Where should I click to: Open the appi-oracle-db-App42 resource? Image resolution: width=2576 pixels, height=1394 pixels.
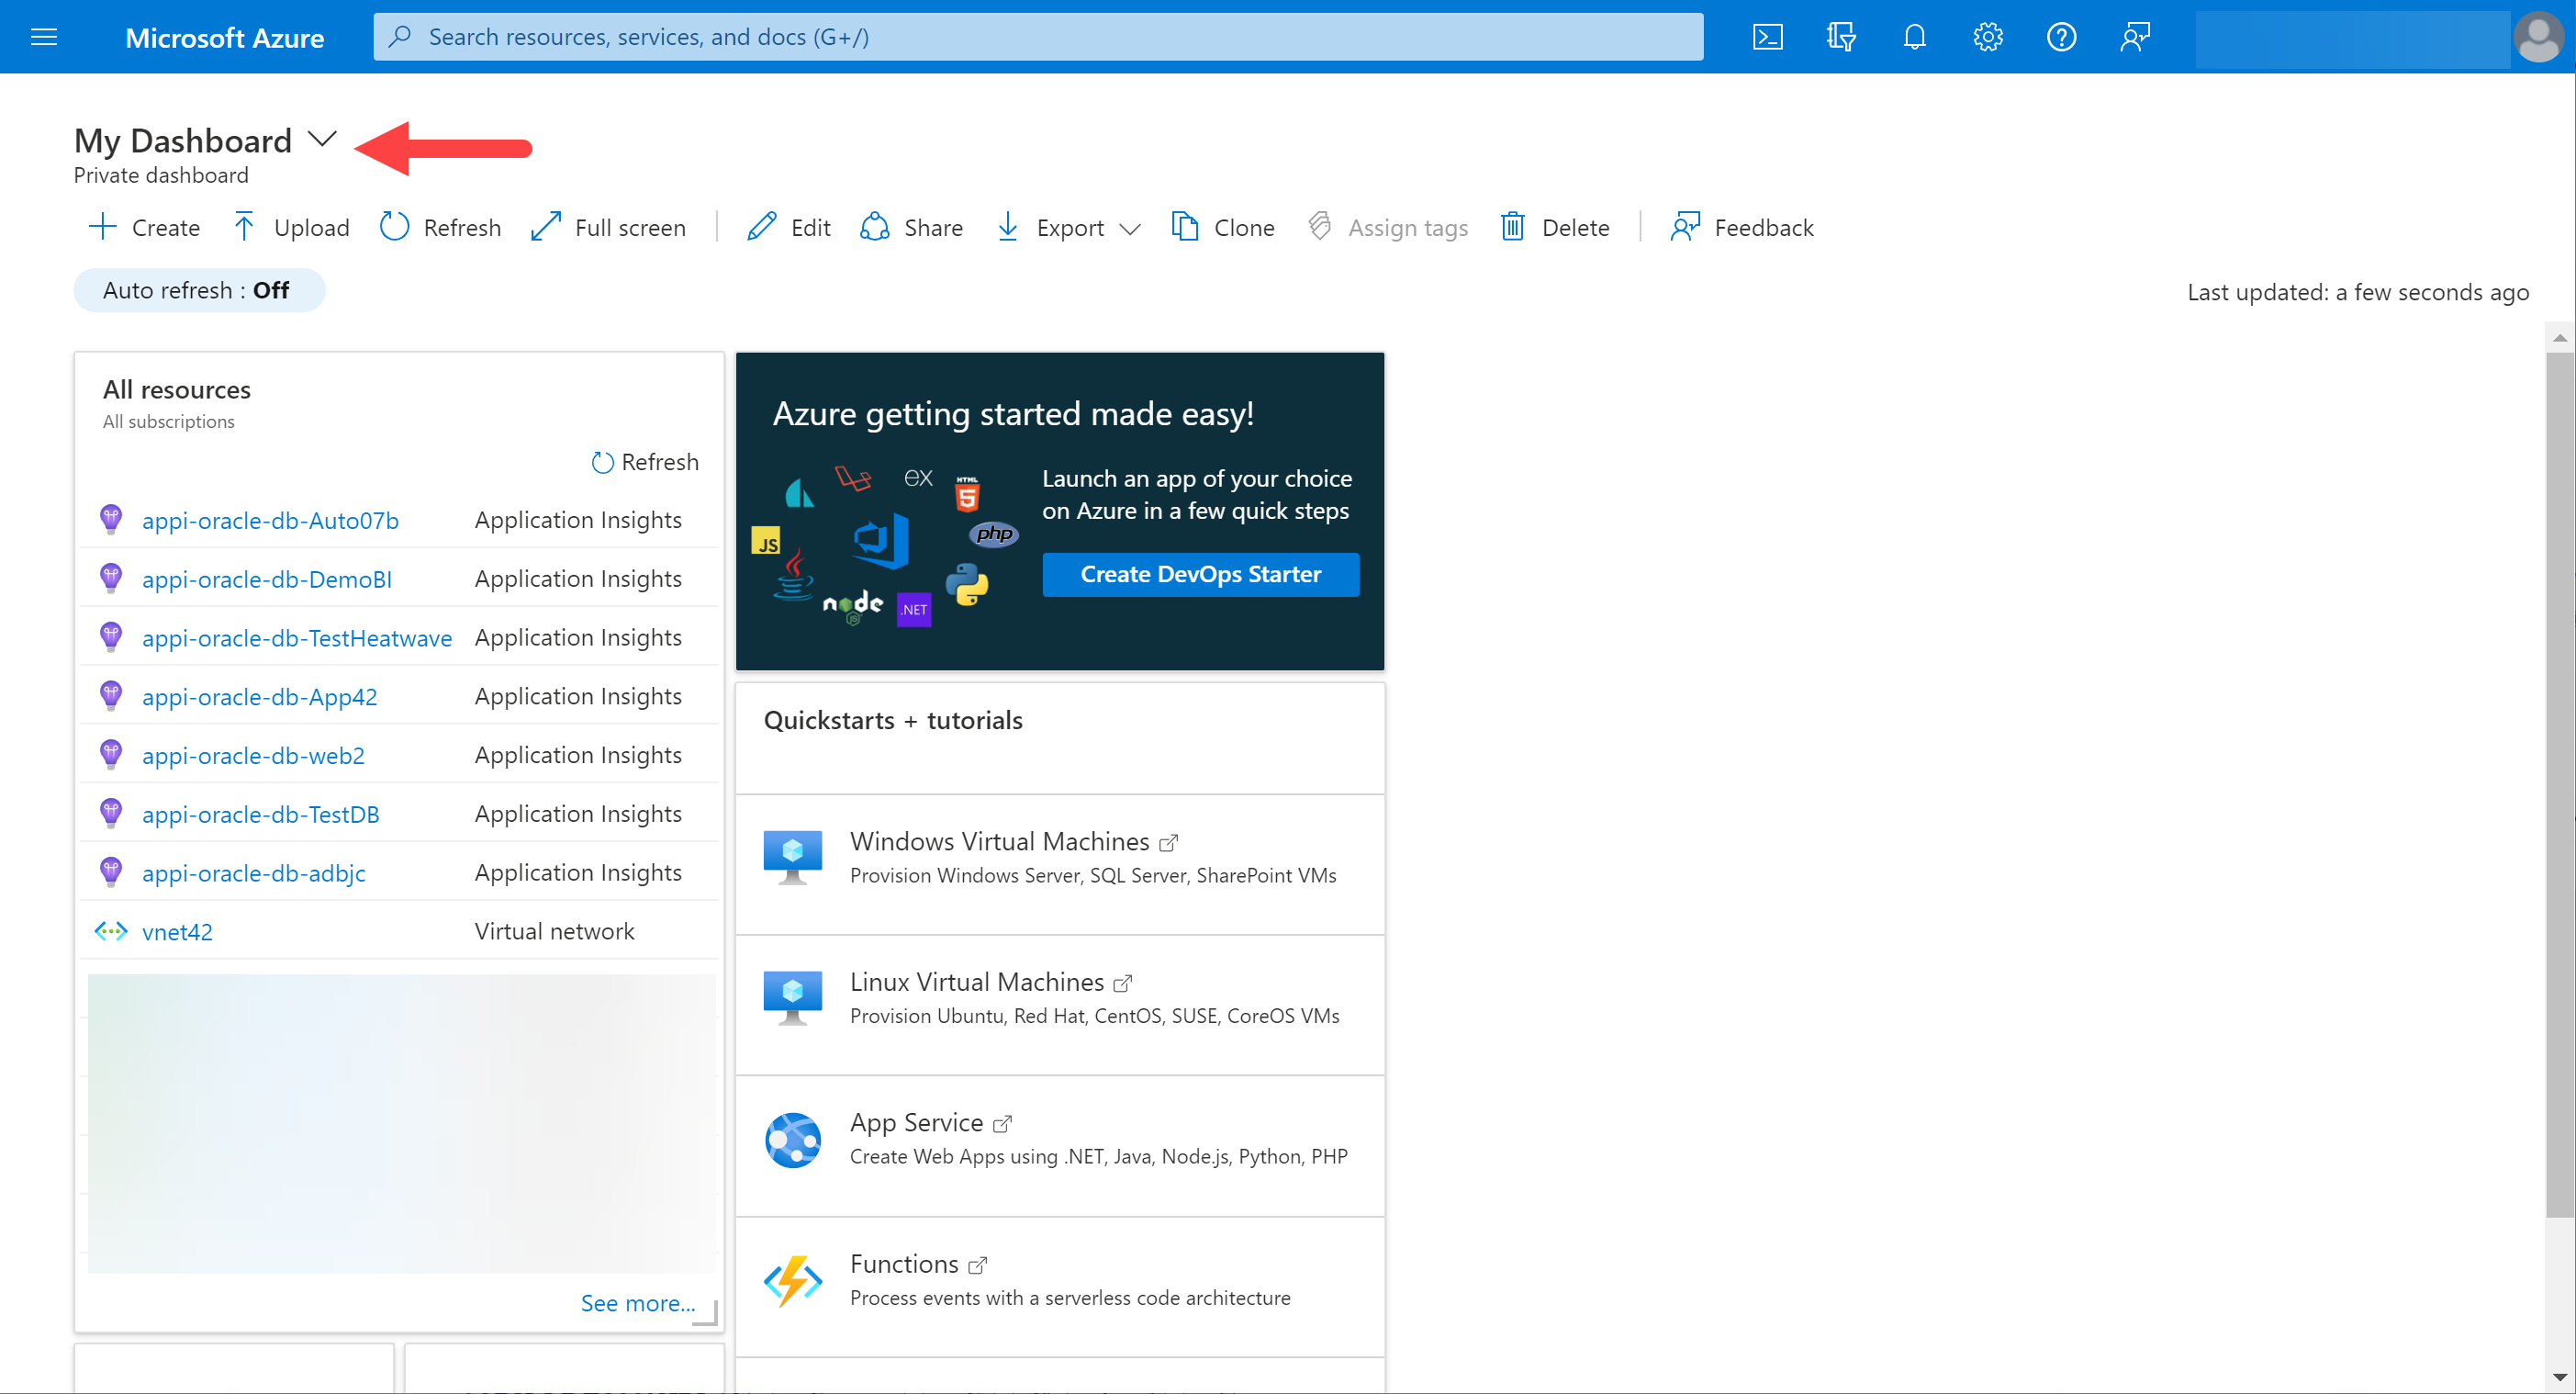pos(260,697)
